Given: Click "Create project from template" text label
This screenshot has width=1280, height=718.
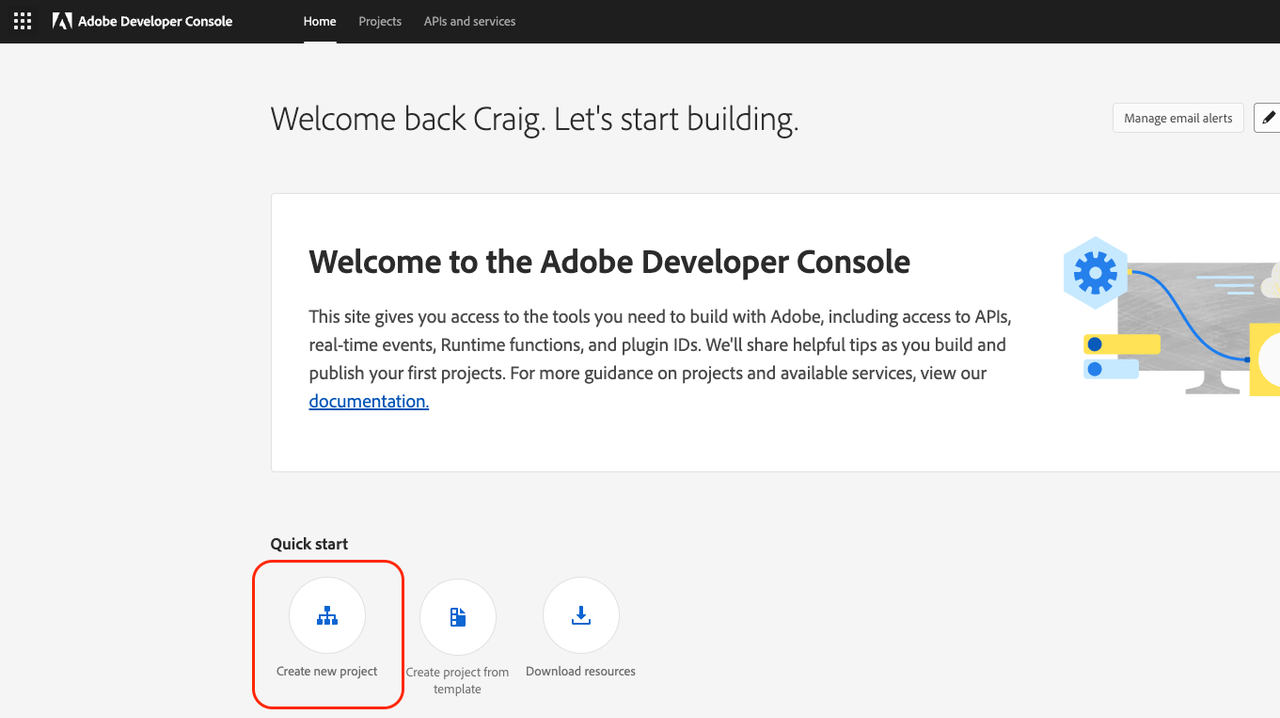Looking at the screenshot, I should tap(458, 680).
